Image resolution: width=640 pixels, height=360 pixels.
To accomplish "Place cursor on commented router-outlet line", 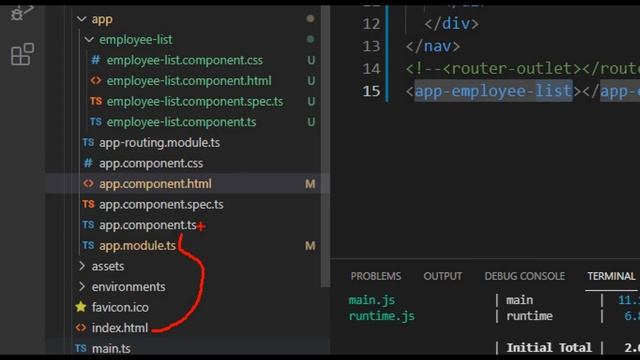I will tap(522, 69).
